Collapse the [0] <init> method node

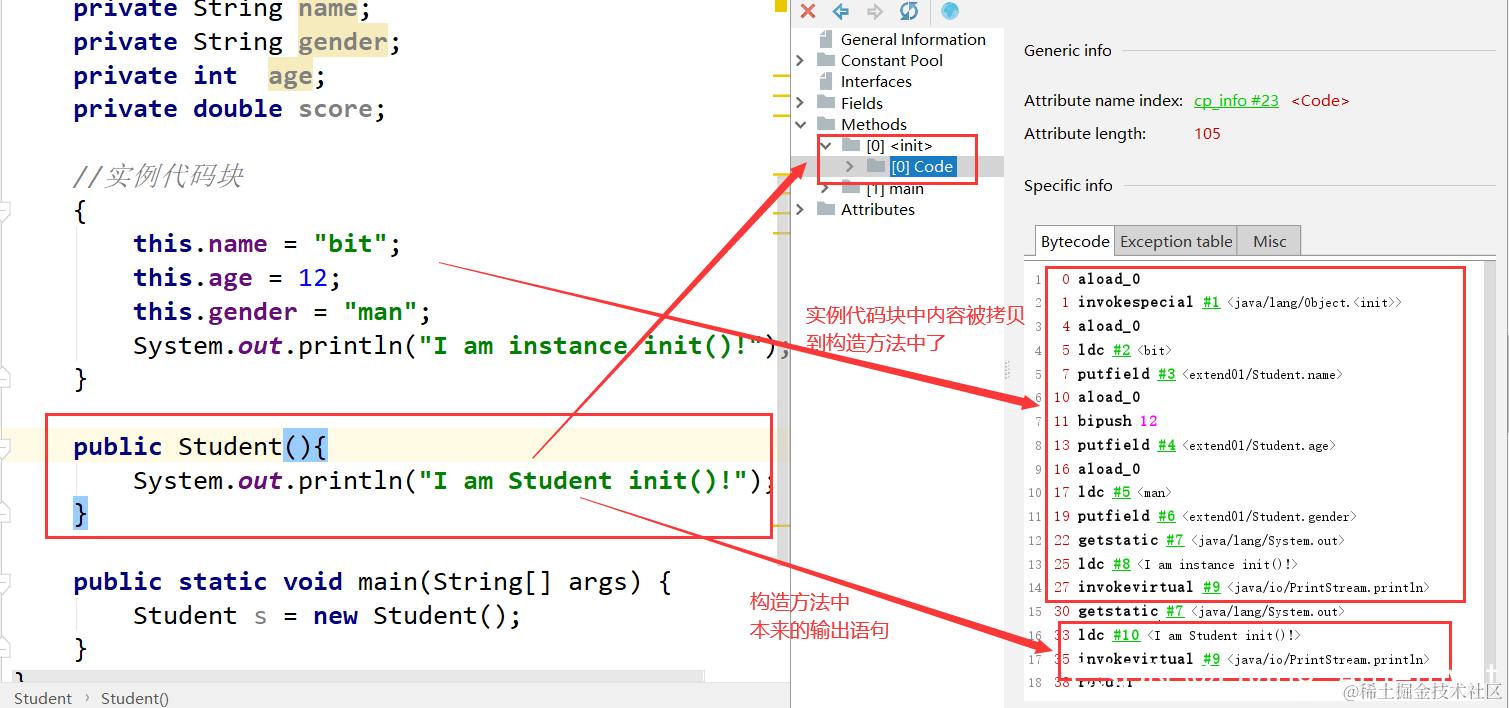coord(825,145)
